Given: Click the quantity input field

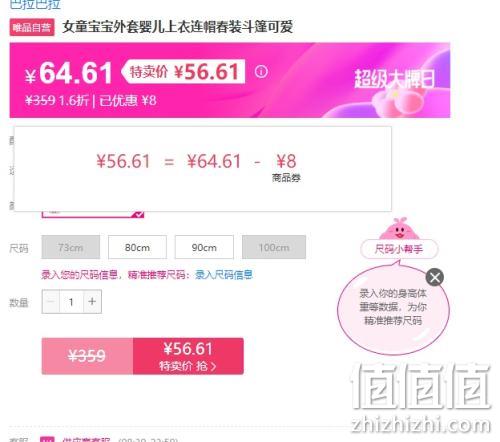Looking at the screenshot, I should point(71,302).
